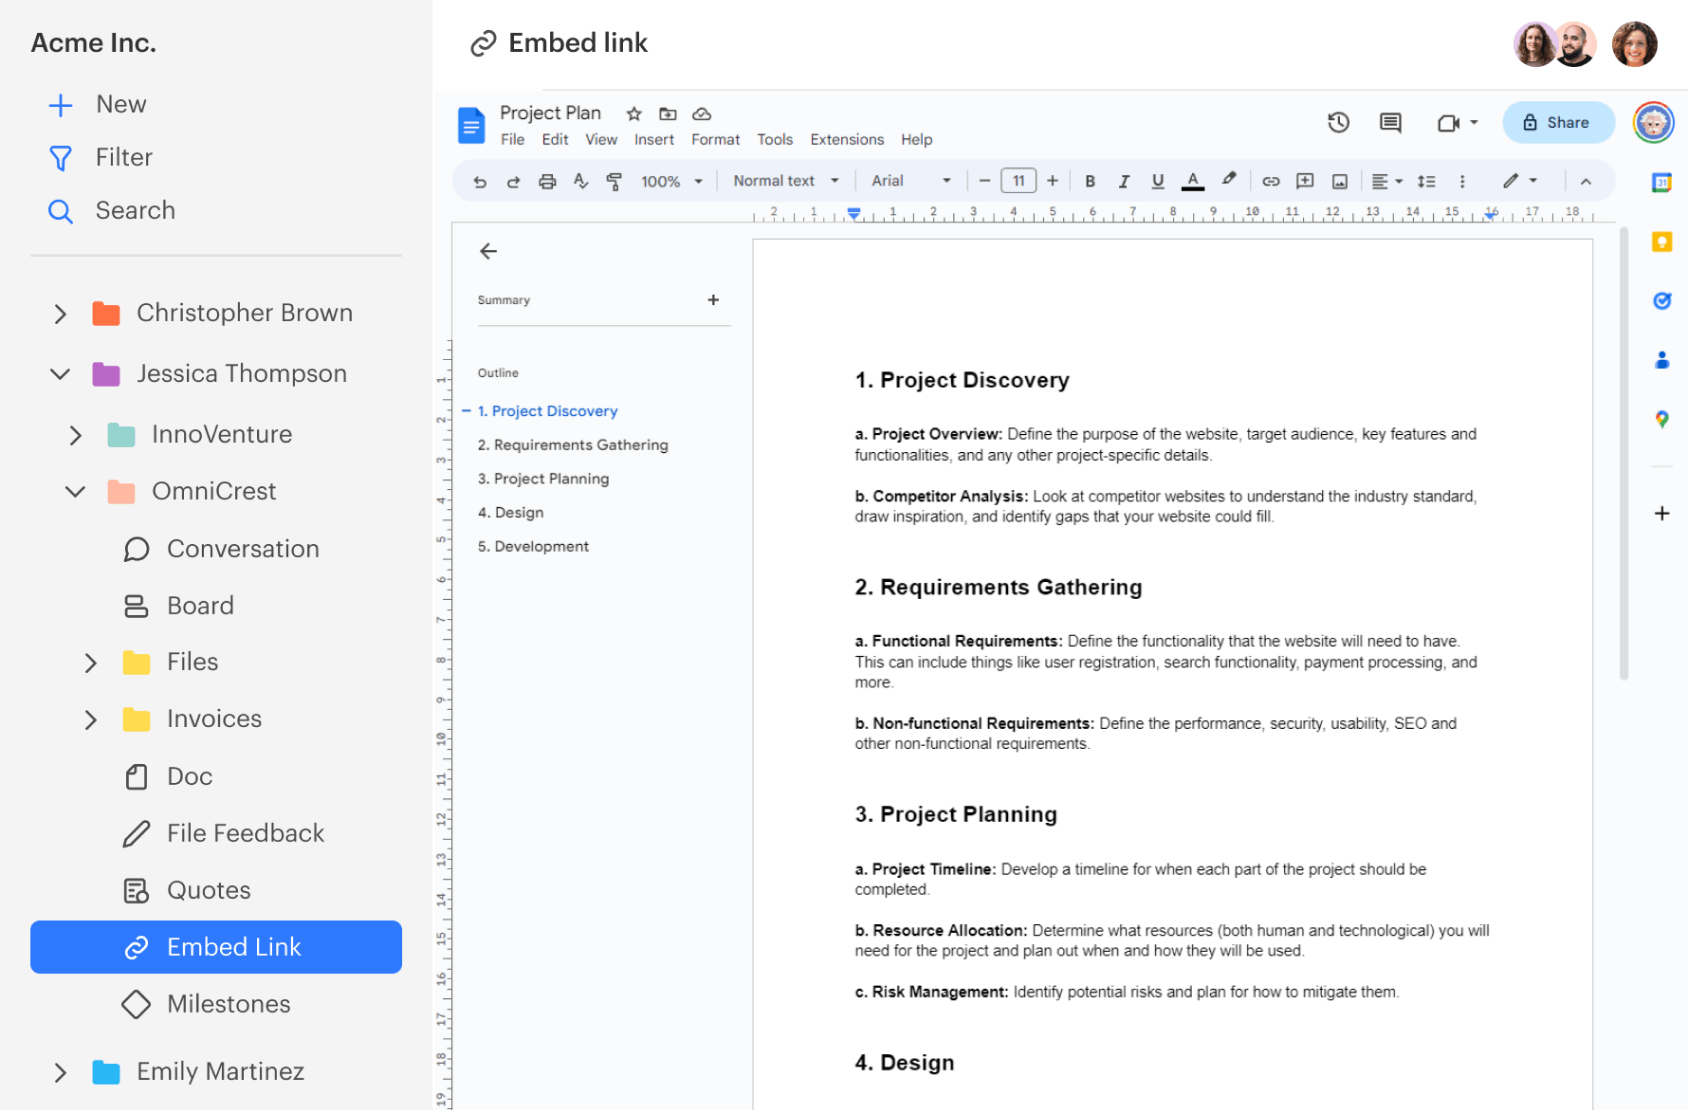Toggle bold formatting

point(1090,181)
